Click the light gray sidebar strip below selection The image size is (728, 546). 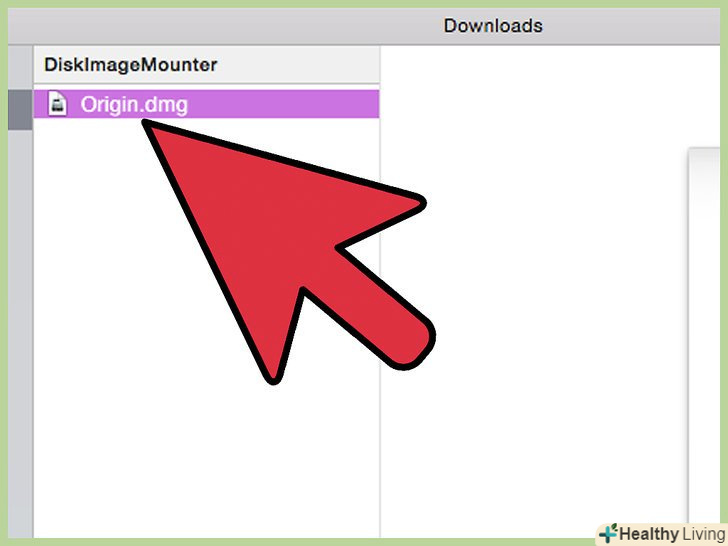[20, 333]
